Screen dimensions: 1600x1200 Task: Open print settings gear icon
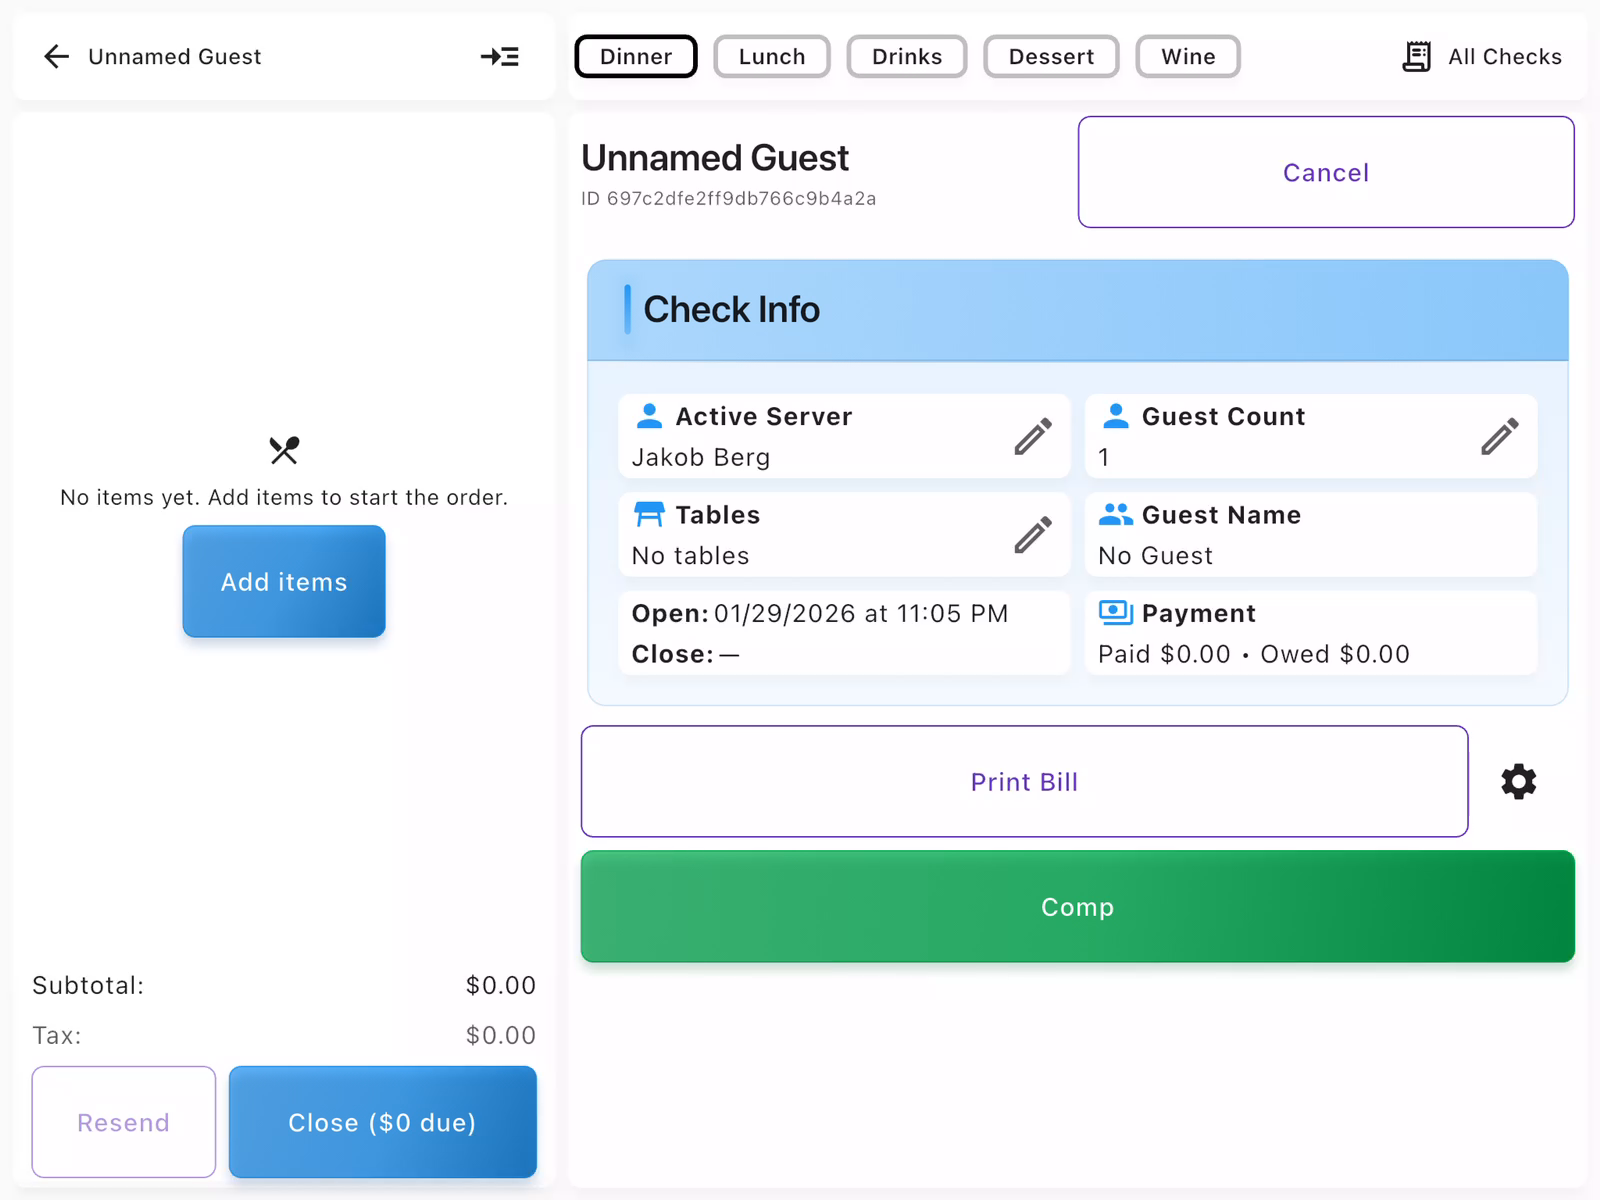click(x=1518, y=782)
